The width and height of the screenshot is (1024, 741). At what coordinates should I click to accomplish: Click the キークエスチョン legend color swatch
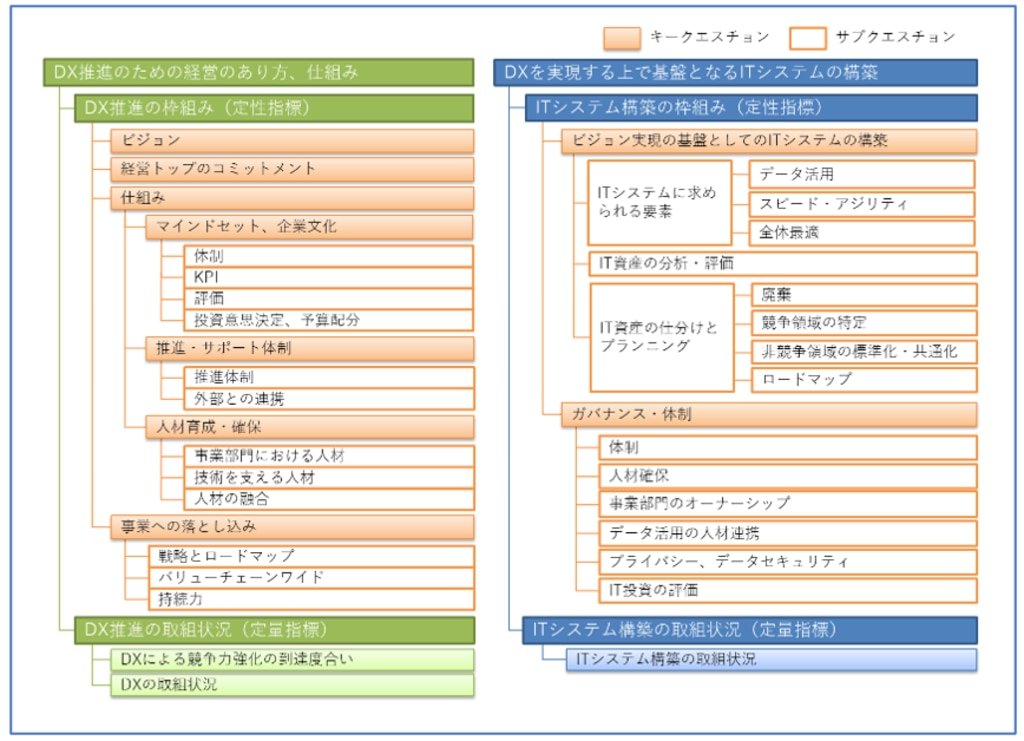623,37
